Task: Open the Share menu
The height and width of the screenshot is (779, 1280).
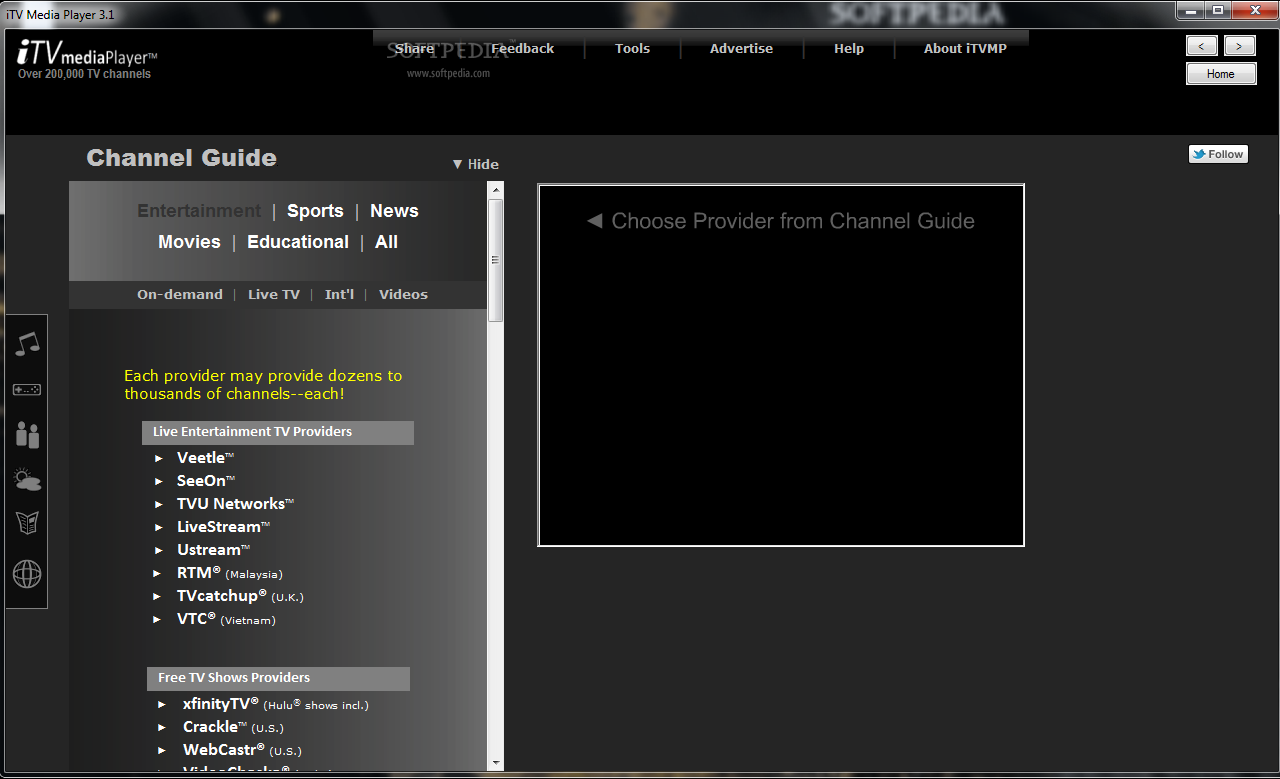Action: pos(415,48)
